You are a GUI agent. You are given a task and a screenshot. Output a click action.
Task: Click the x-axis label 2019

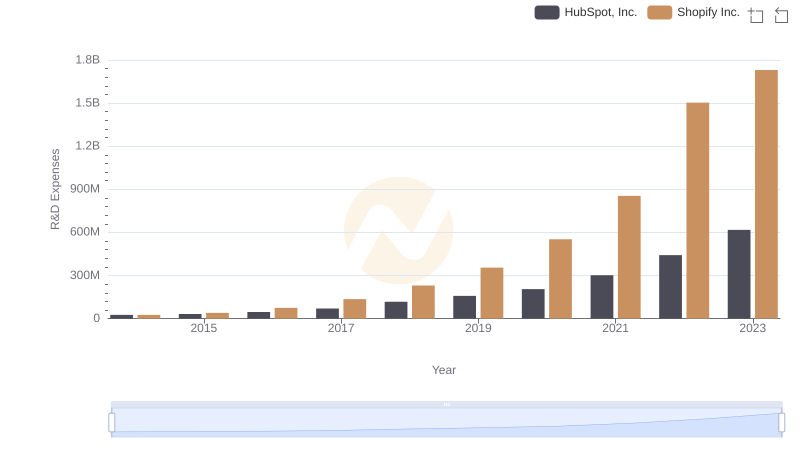(478, 328)
